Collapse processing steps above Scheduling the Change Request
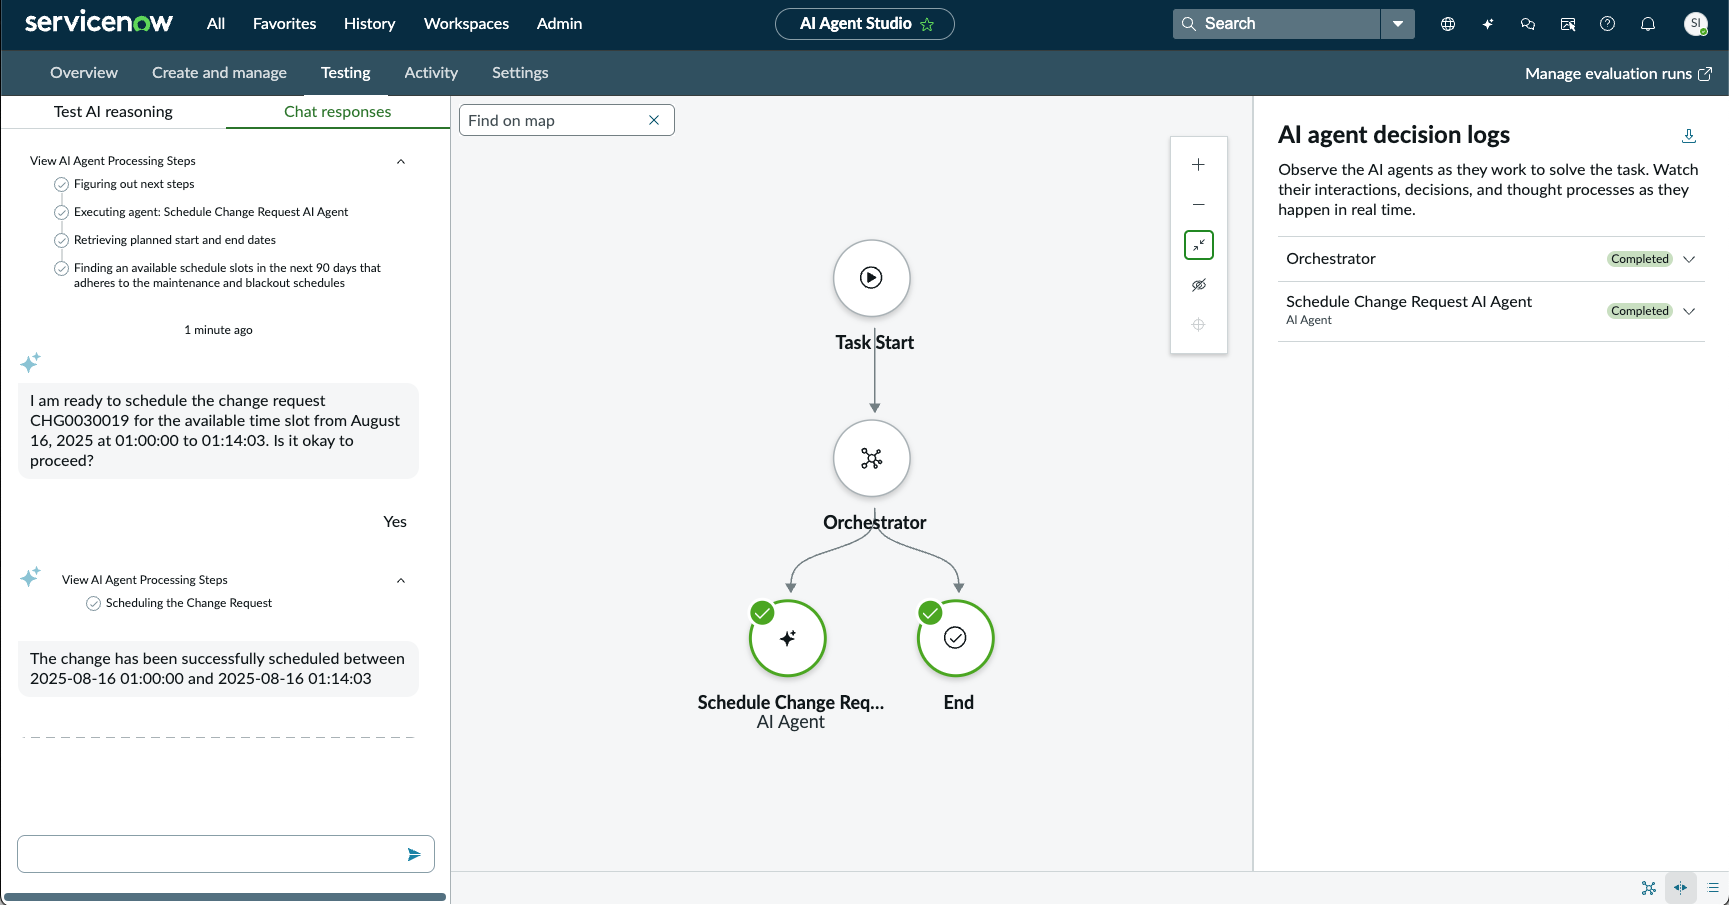 (401, 580)
